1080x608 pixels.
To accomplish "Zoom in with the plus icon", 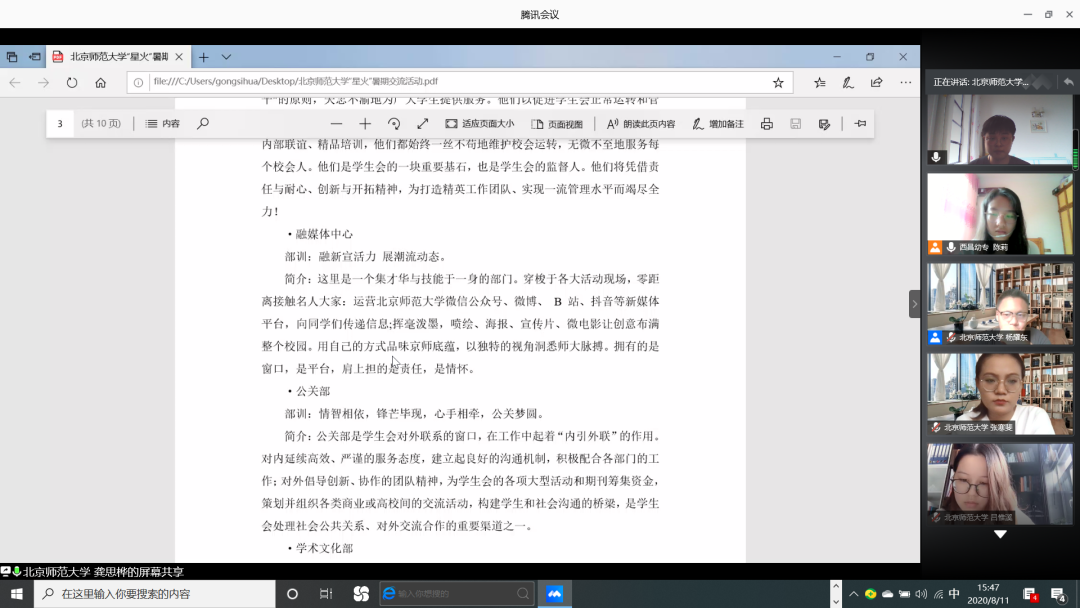I will click(x=365, y=124).
